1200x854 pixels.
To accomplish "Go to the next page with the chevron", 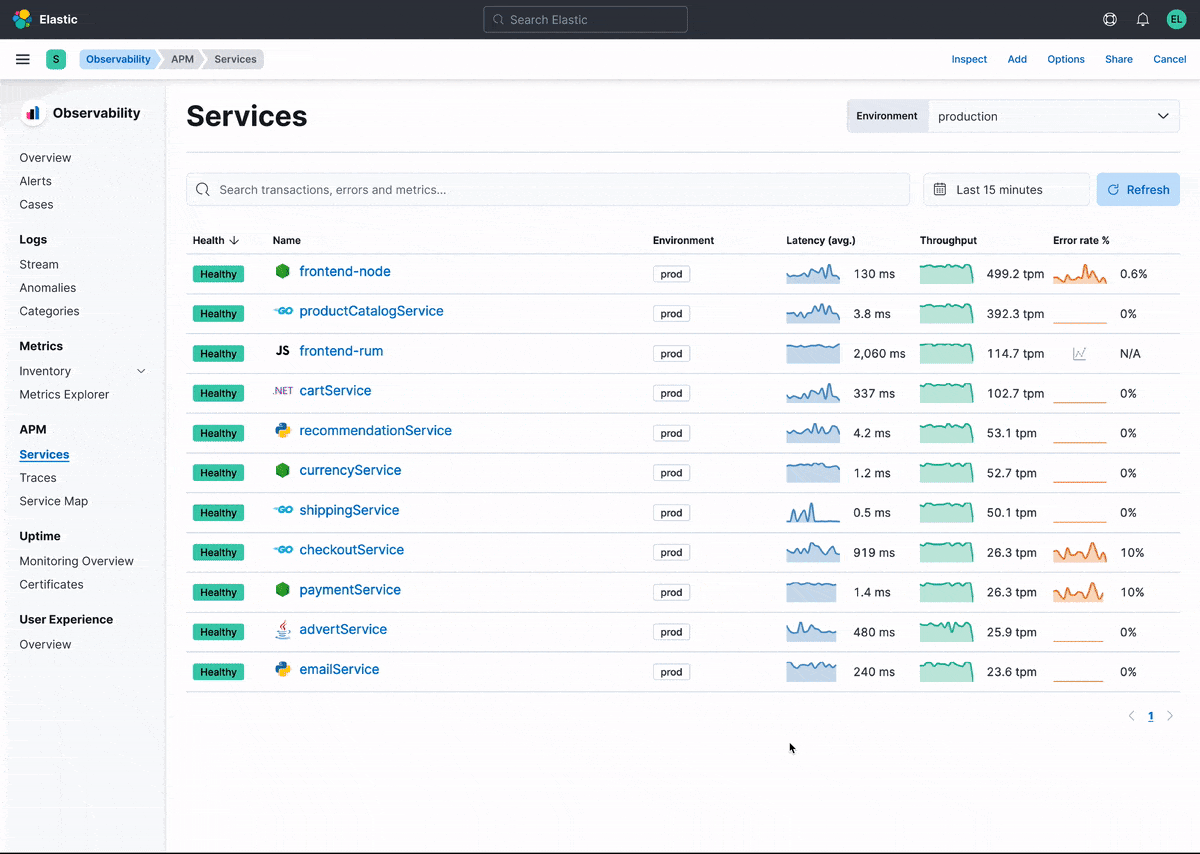I will pos(1170,716).
